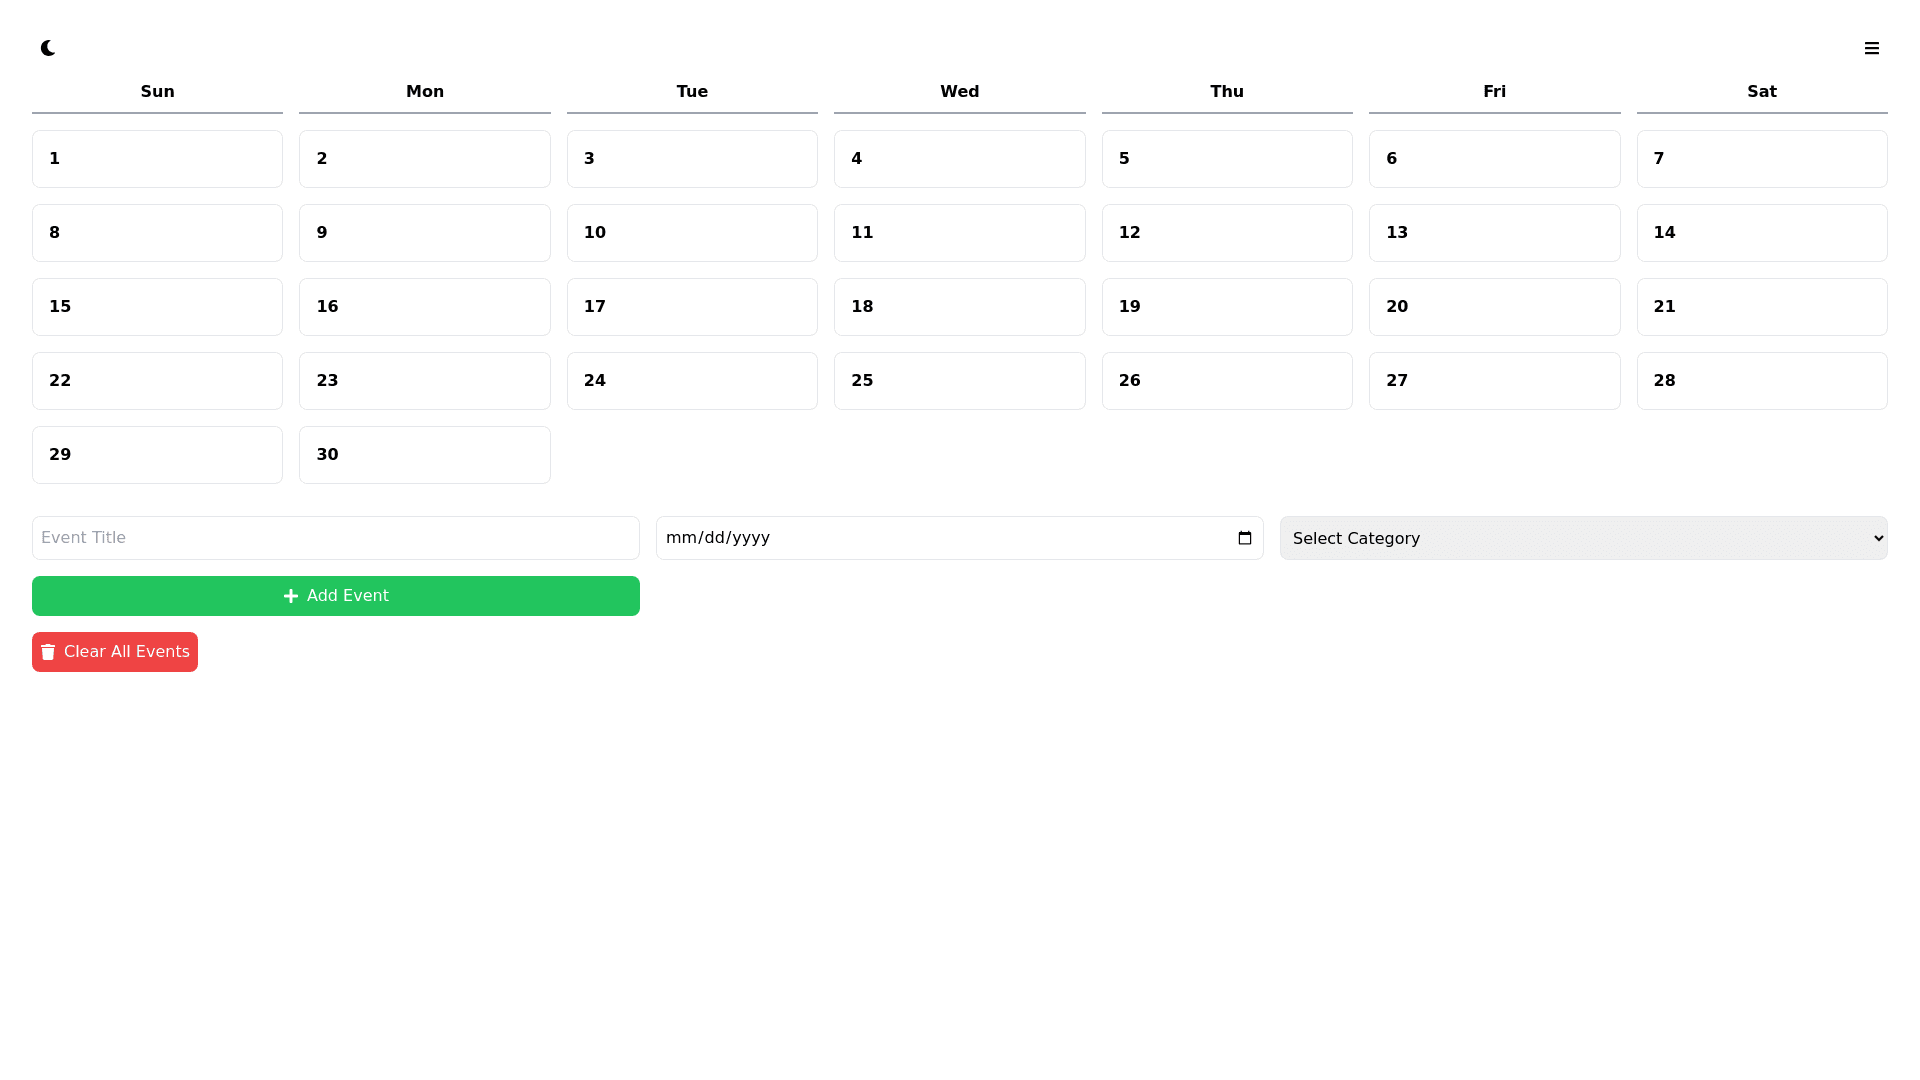Click the plus icon on Add Event
Screen dimensions: 1920x1080
click(291, 596)
